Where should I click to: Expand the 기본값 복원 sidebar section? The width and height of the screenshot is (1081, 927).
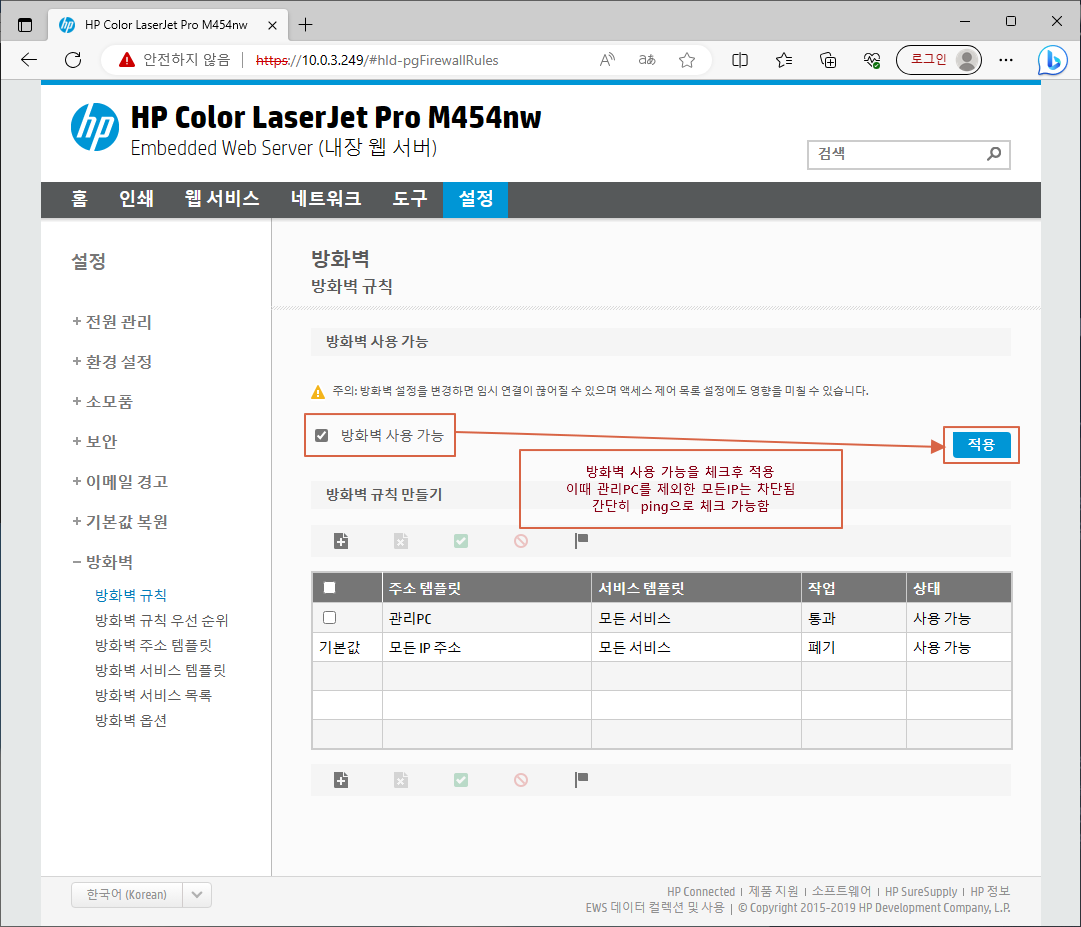(x=120, y=522)
